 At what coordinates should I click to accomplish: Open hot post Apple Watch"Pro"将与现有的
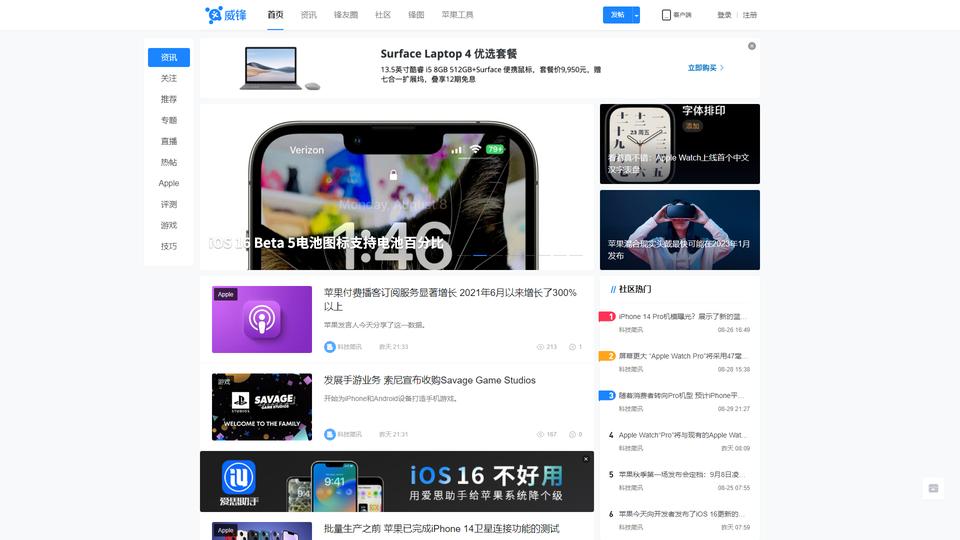[x=683, y=435]
